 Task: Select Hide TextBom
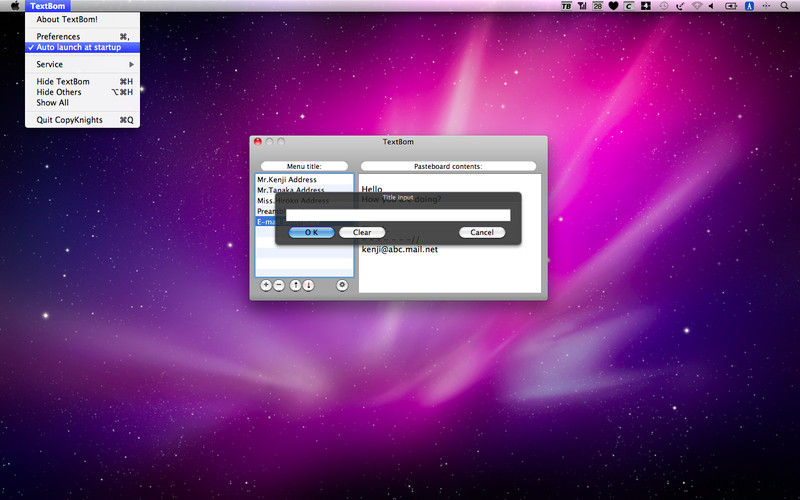(82, 82)
